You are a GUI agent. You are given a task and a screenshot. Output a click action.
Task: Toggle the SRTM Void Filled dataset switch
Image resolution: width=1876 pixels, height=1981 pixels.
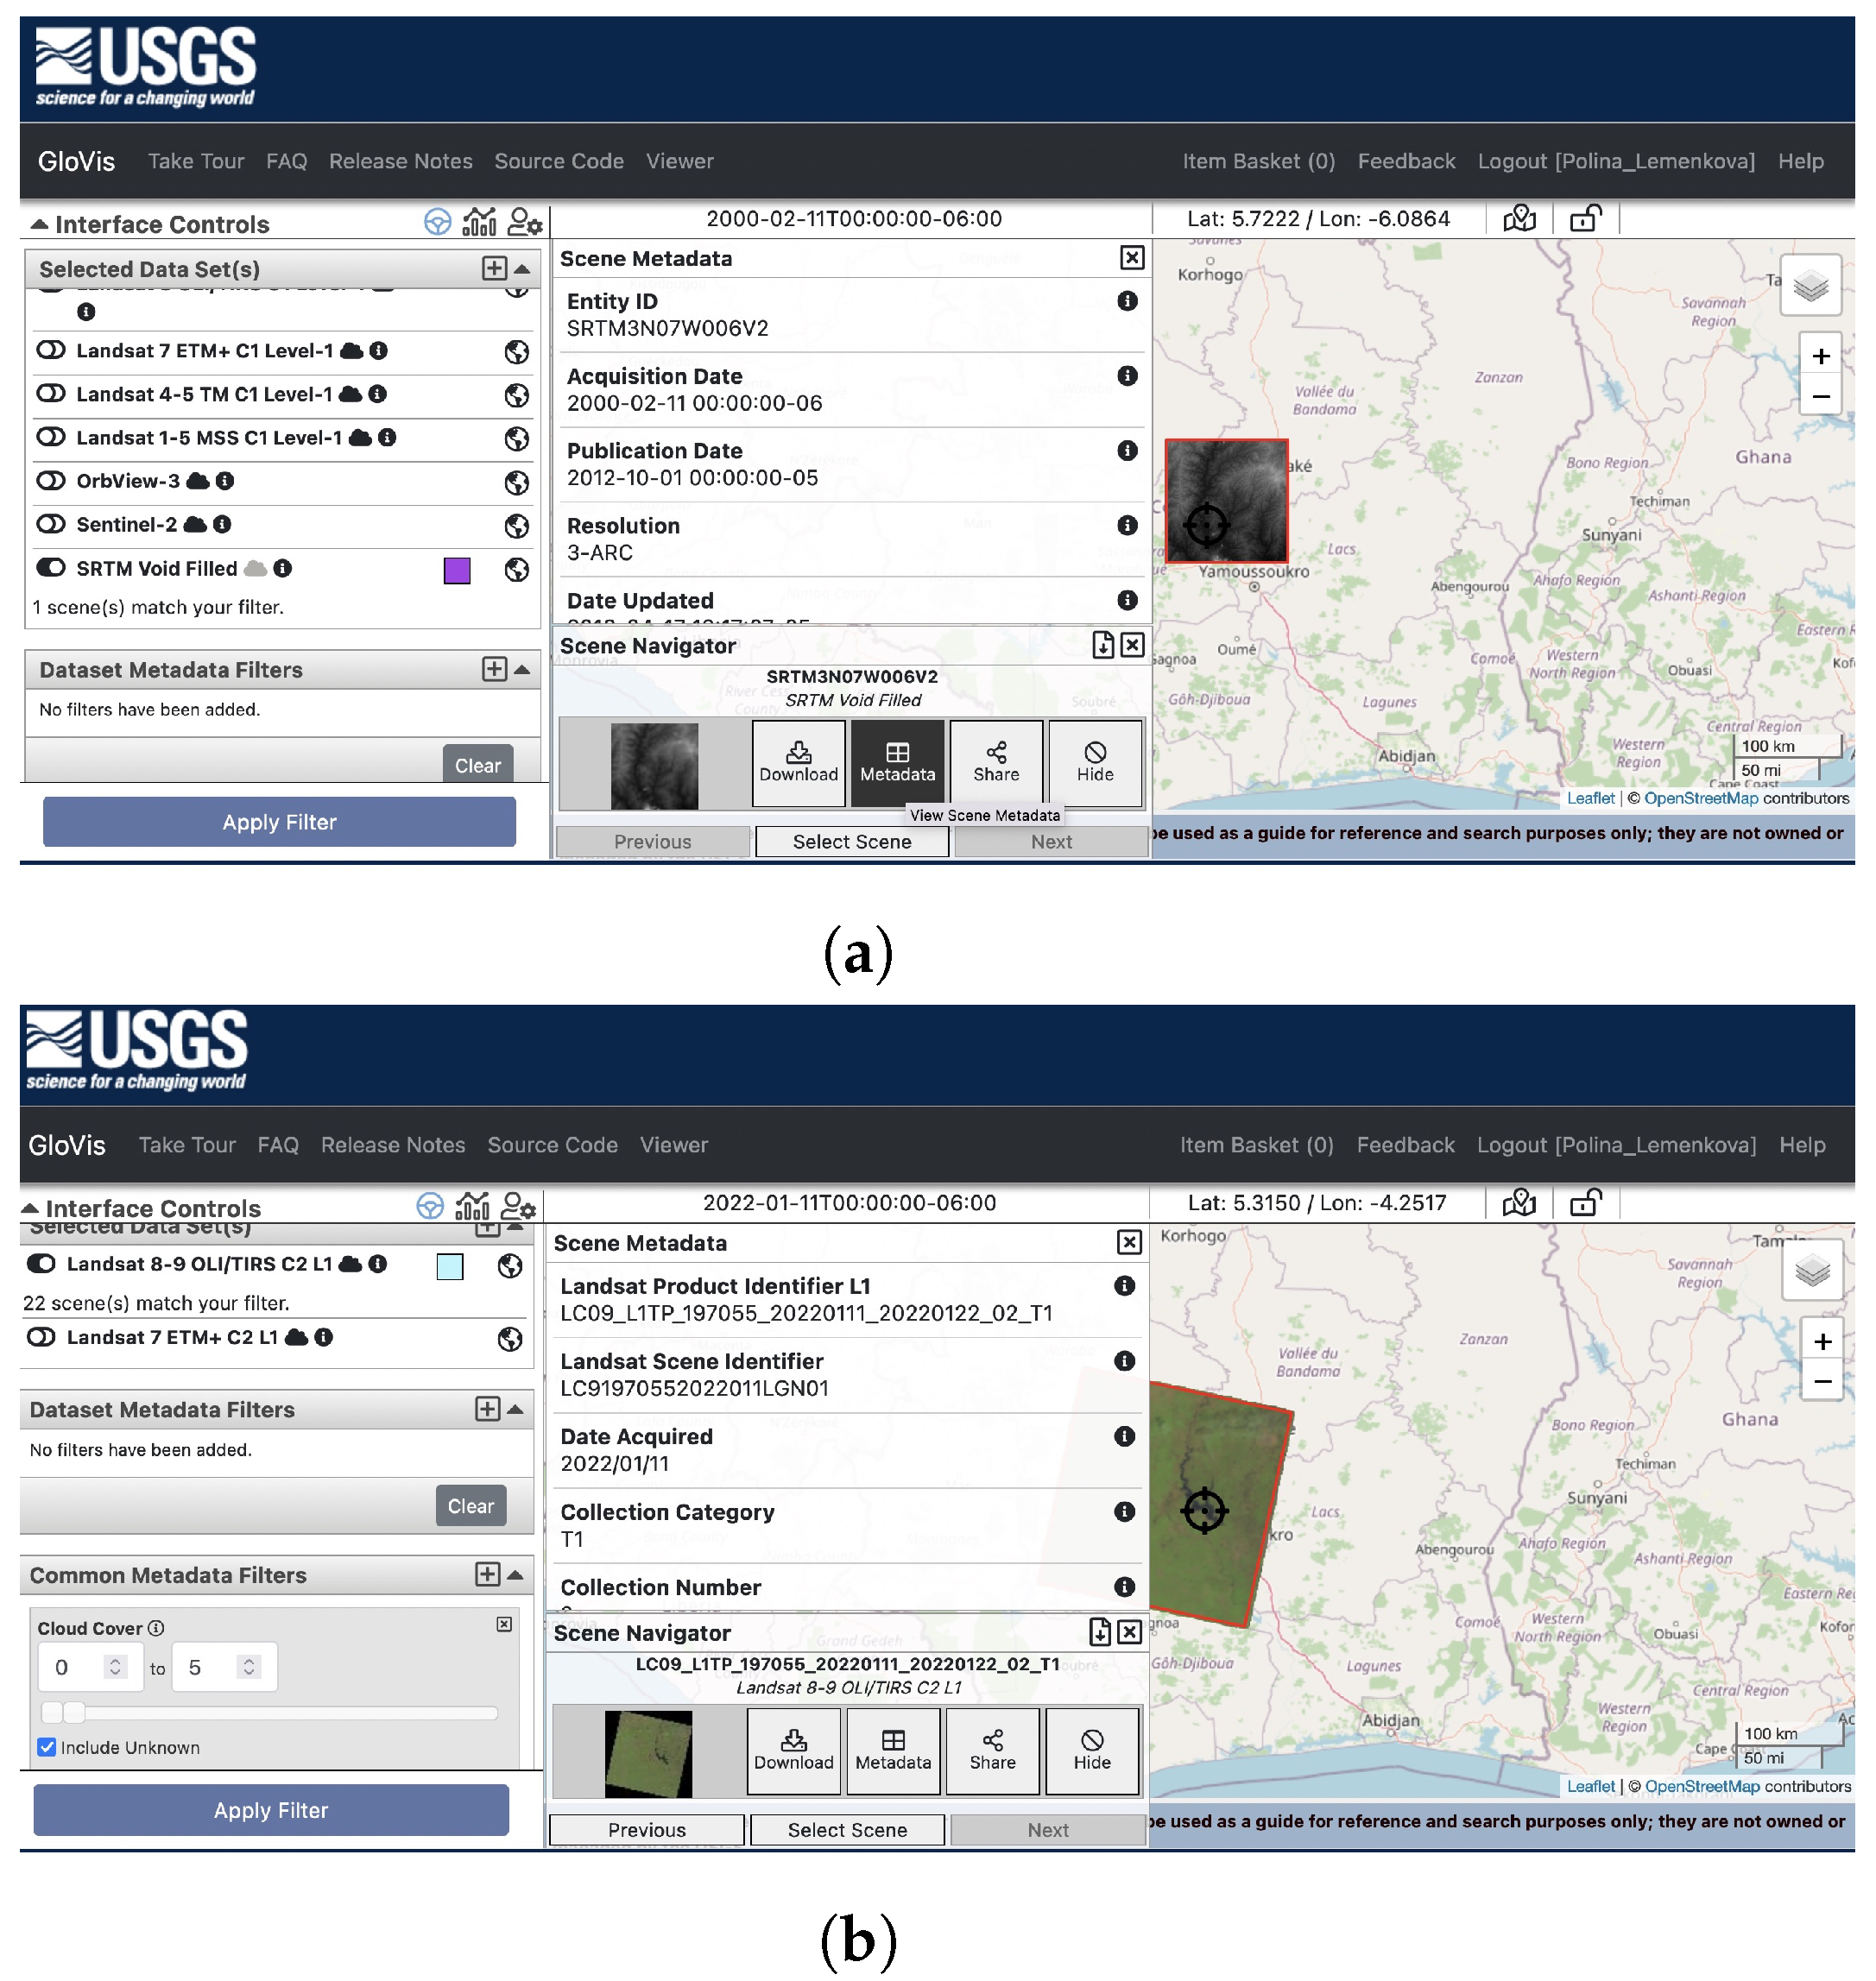50,568
